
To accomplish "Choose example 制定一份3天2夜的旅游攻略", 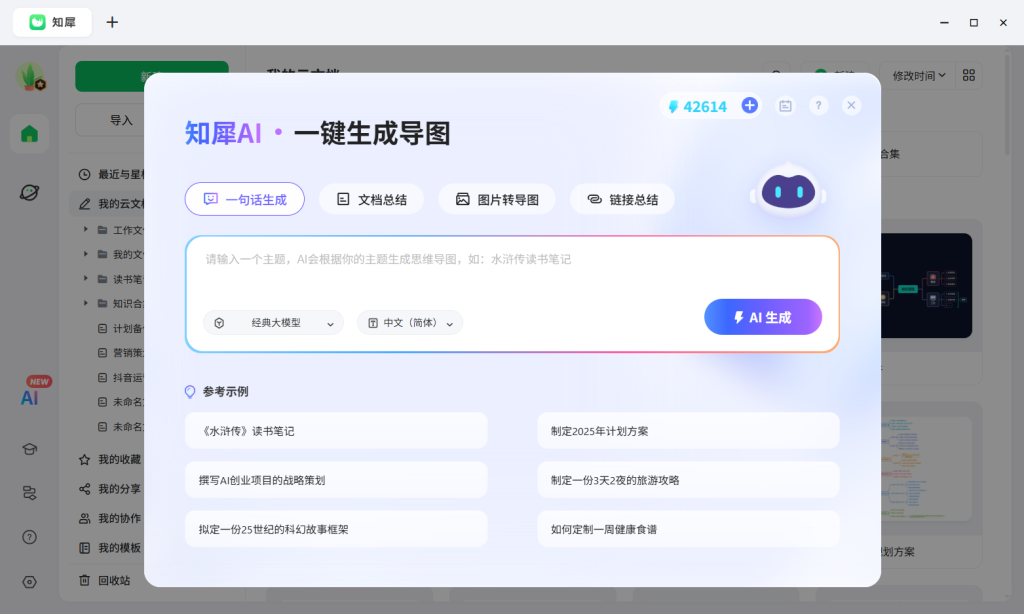I will point(688,480).
